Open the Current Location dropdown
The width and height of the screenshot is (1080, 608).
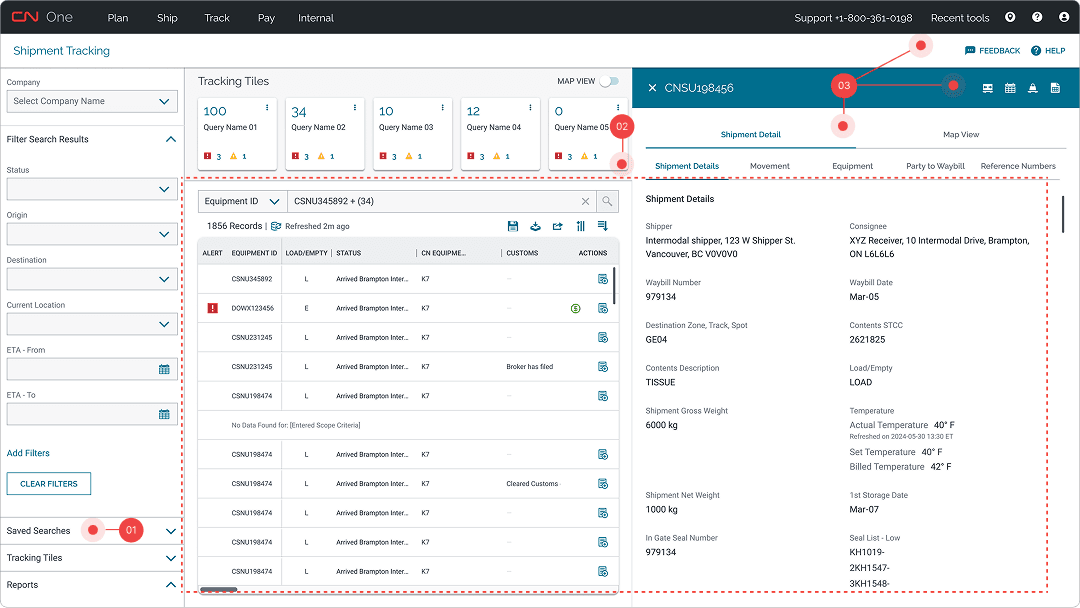coord(92,324)
